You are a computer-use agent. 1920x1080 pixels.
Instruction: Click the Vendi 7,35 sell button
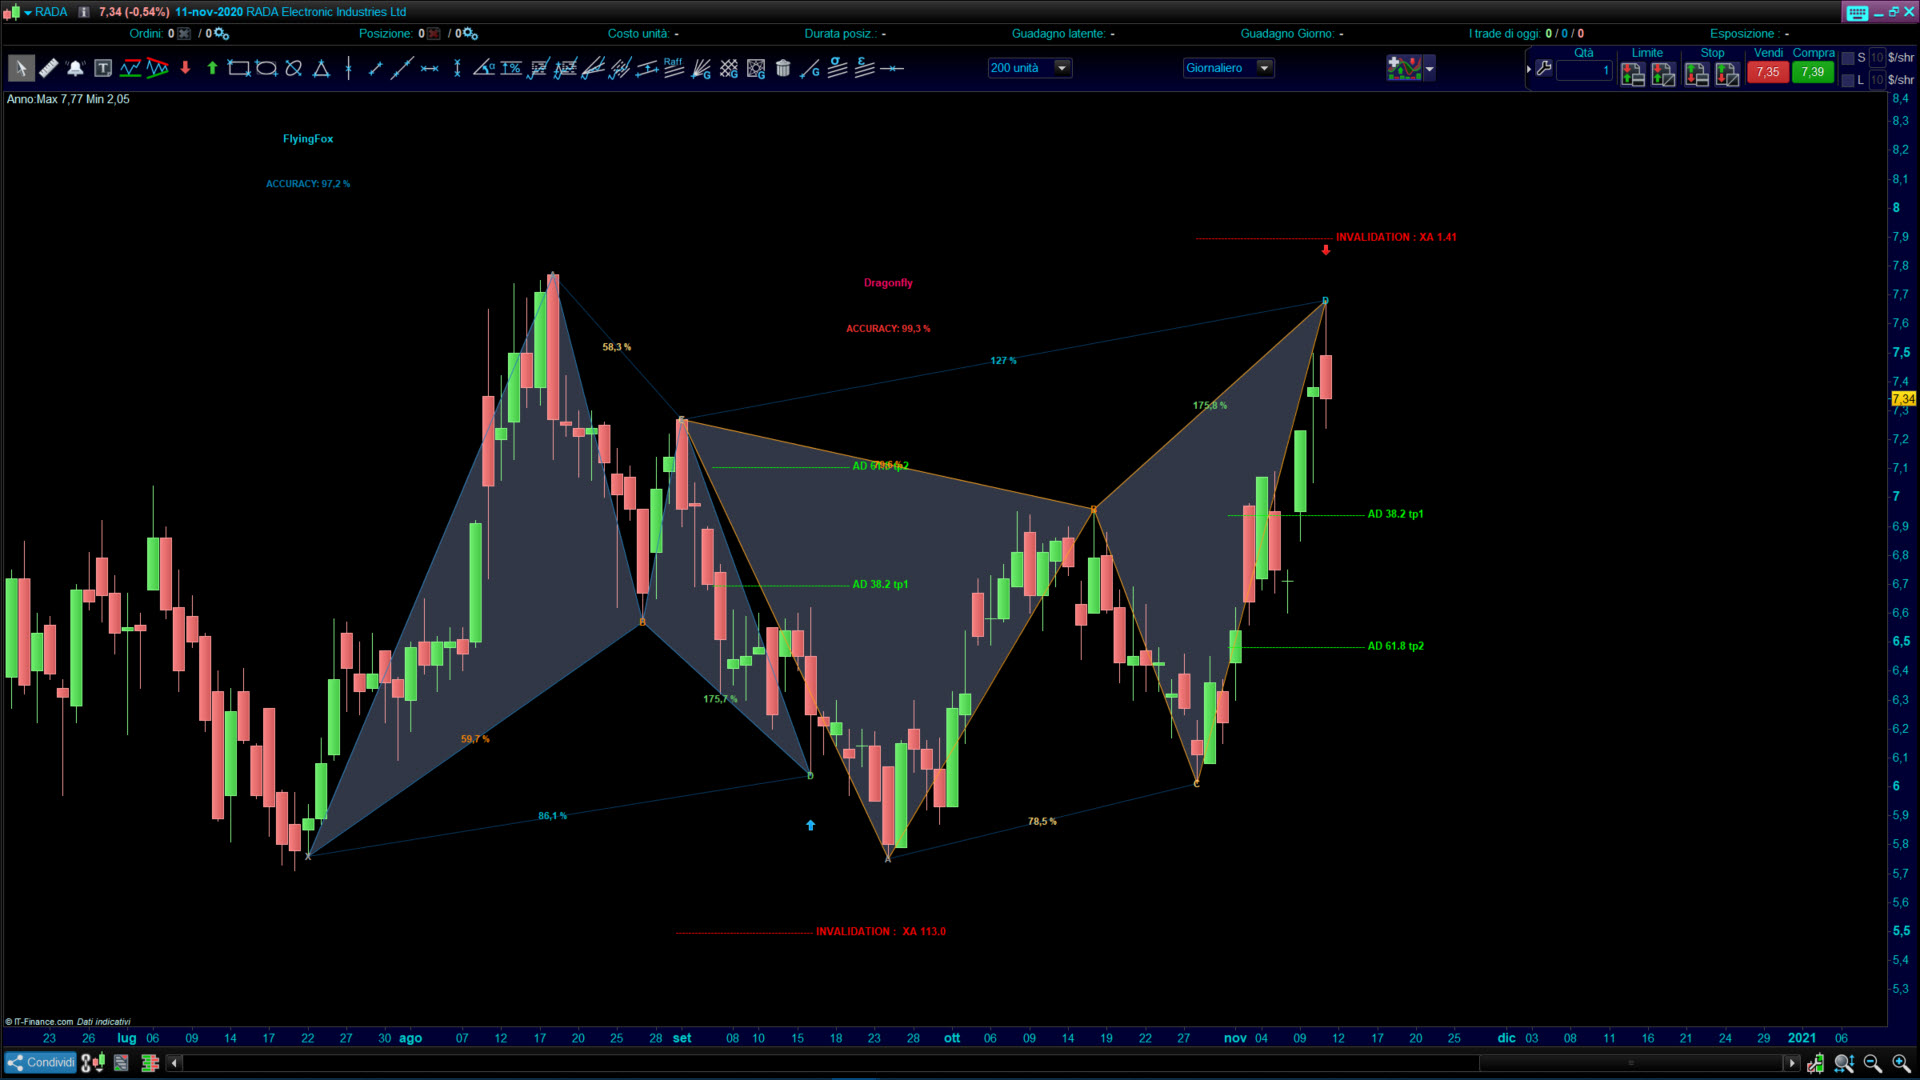(1767, 72)
